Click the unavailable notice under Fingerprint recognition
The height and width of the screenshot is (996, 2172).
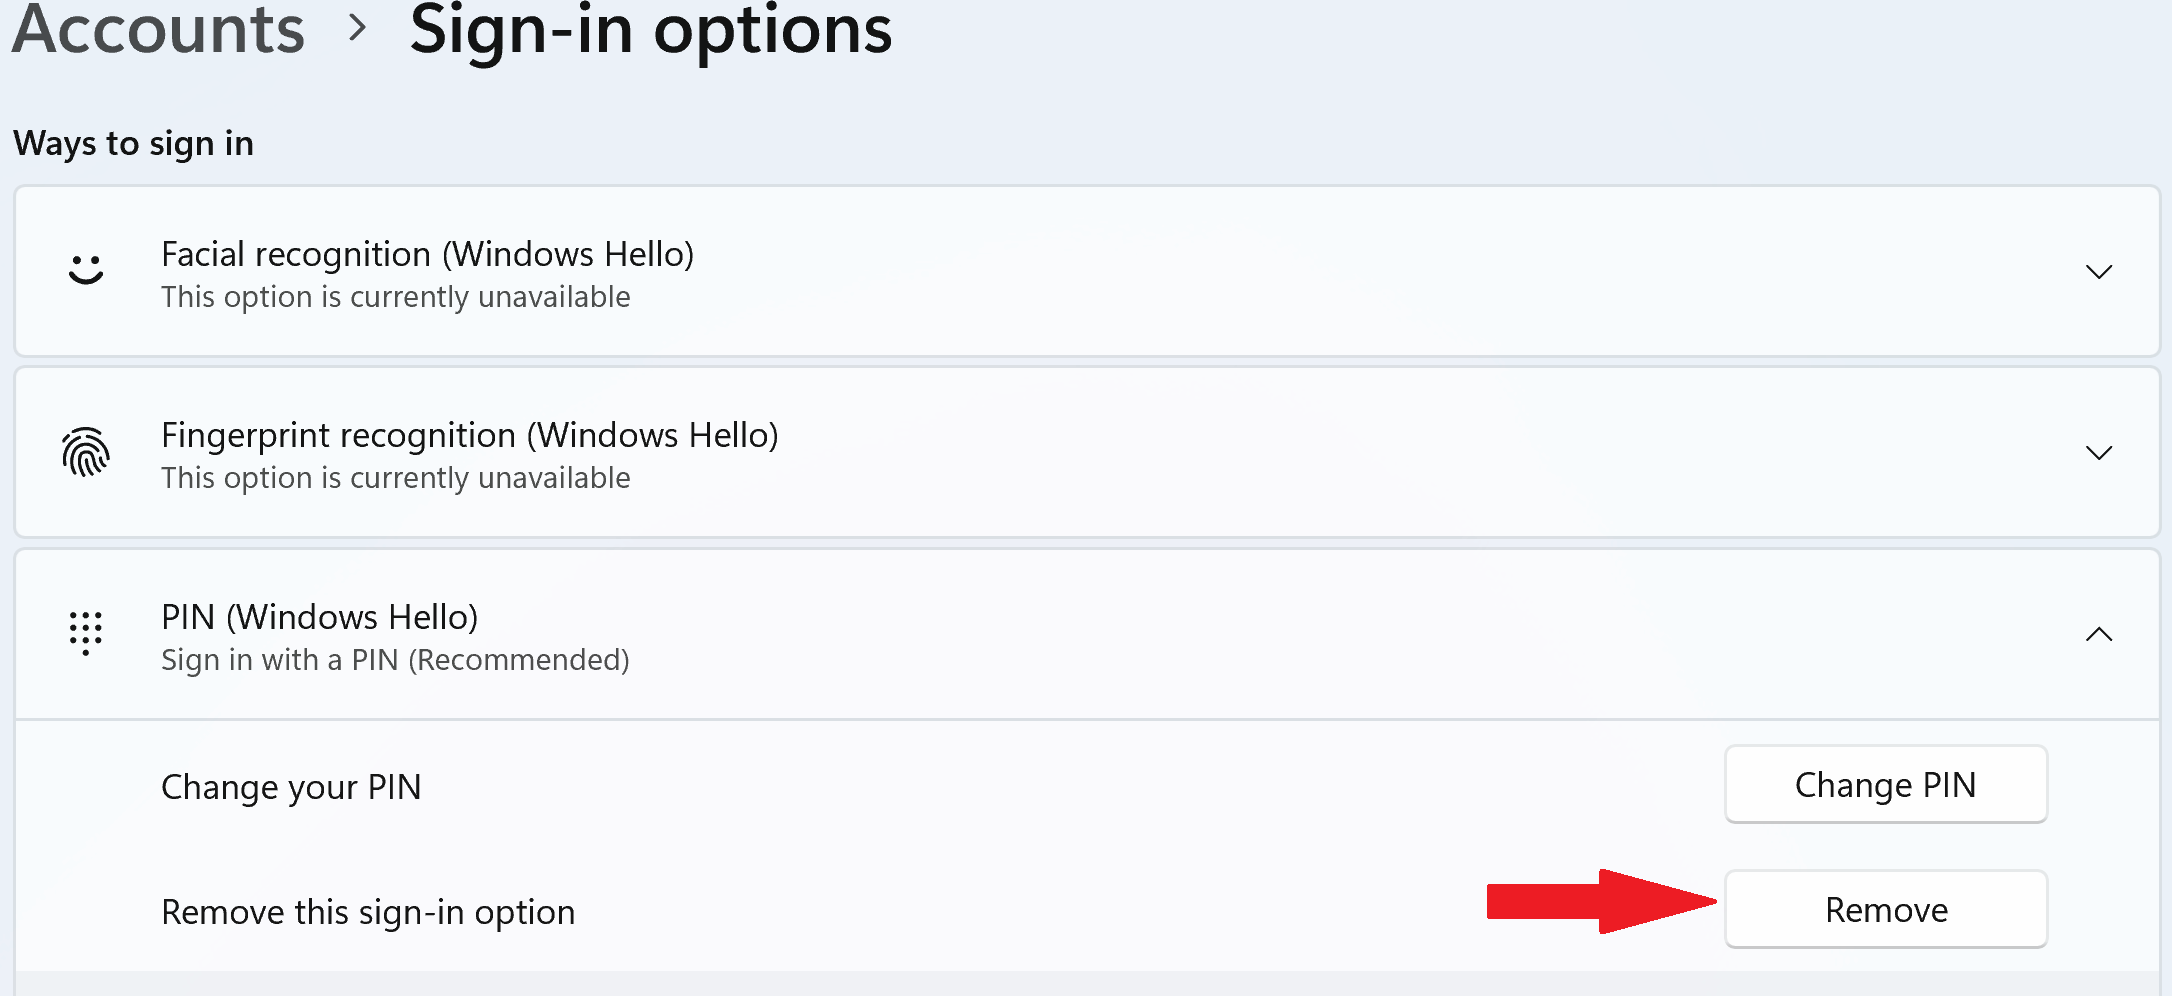(x=396, y=478)
